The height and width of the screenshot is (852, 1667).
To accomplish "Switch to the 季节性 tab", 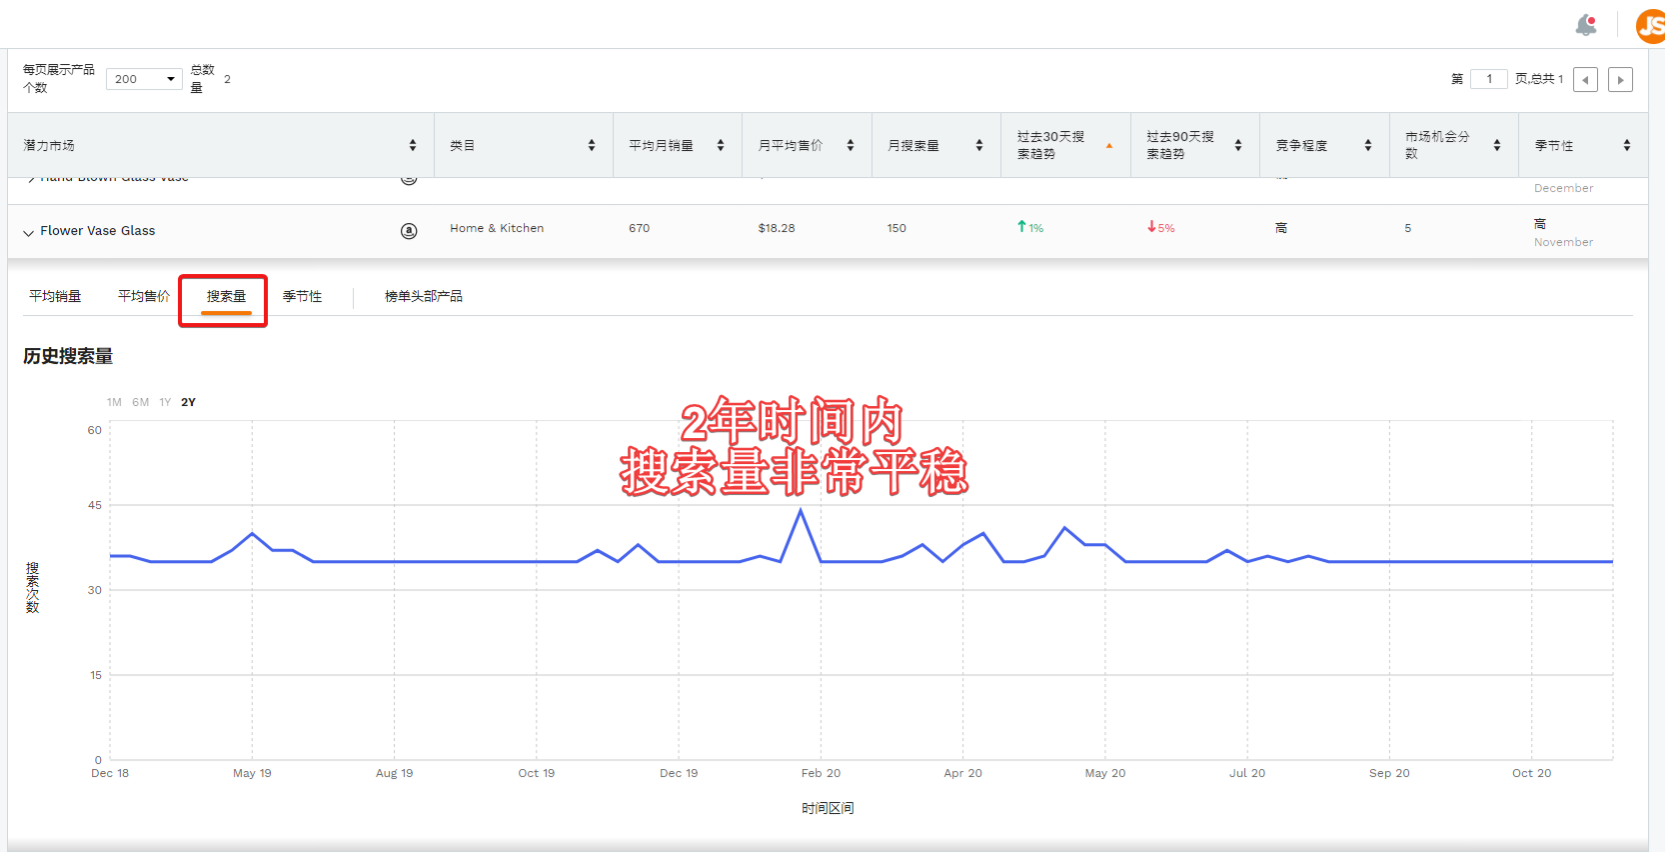I will (302, 296).
